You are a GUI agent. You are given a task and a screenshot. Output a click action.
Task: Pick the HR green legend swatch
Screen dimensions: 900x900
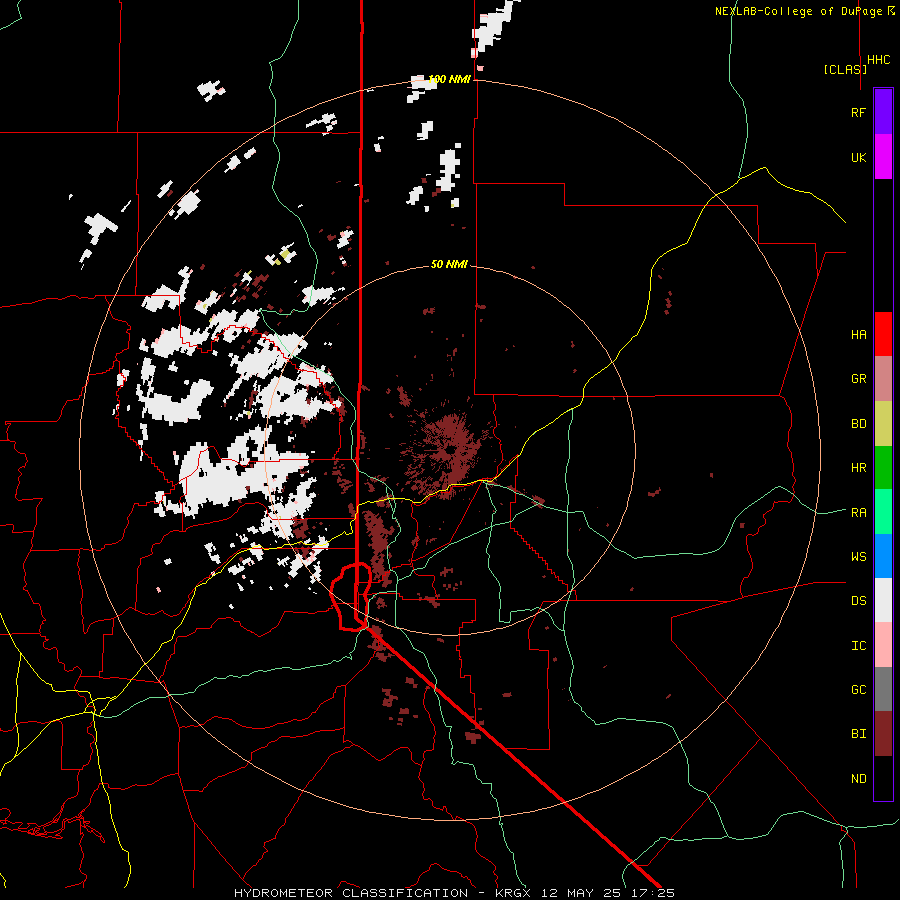point(883,467)
